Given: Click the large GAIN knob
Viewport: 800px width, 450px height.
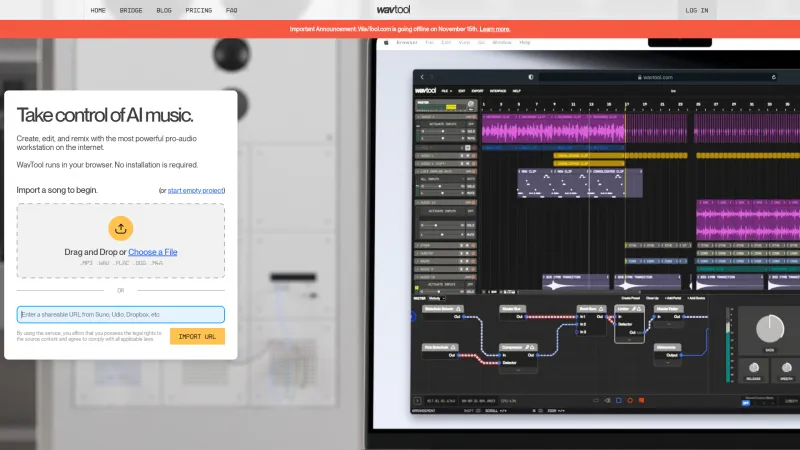Looking at the screenshot, I should (770, 329).
